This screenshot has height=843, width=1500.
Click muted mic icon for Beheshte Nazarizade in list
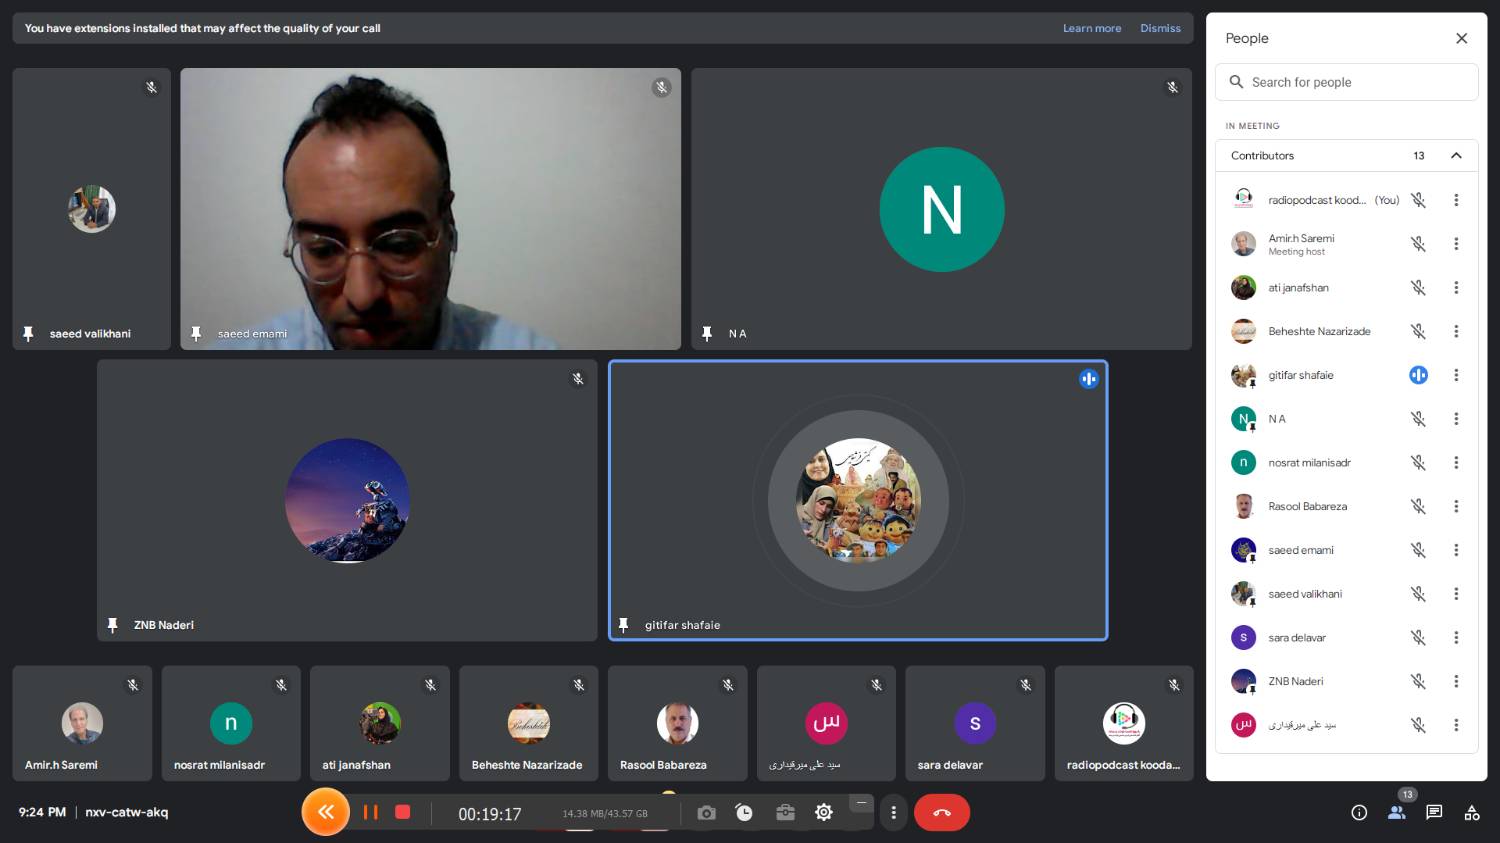coord(1418,331)
